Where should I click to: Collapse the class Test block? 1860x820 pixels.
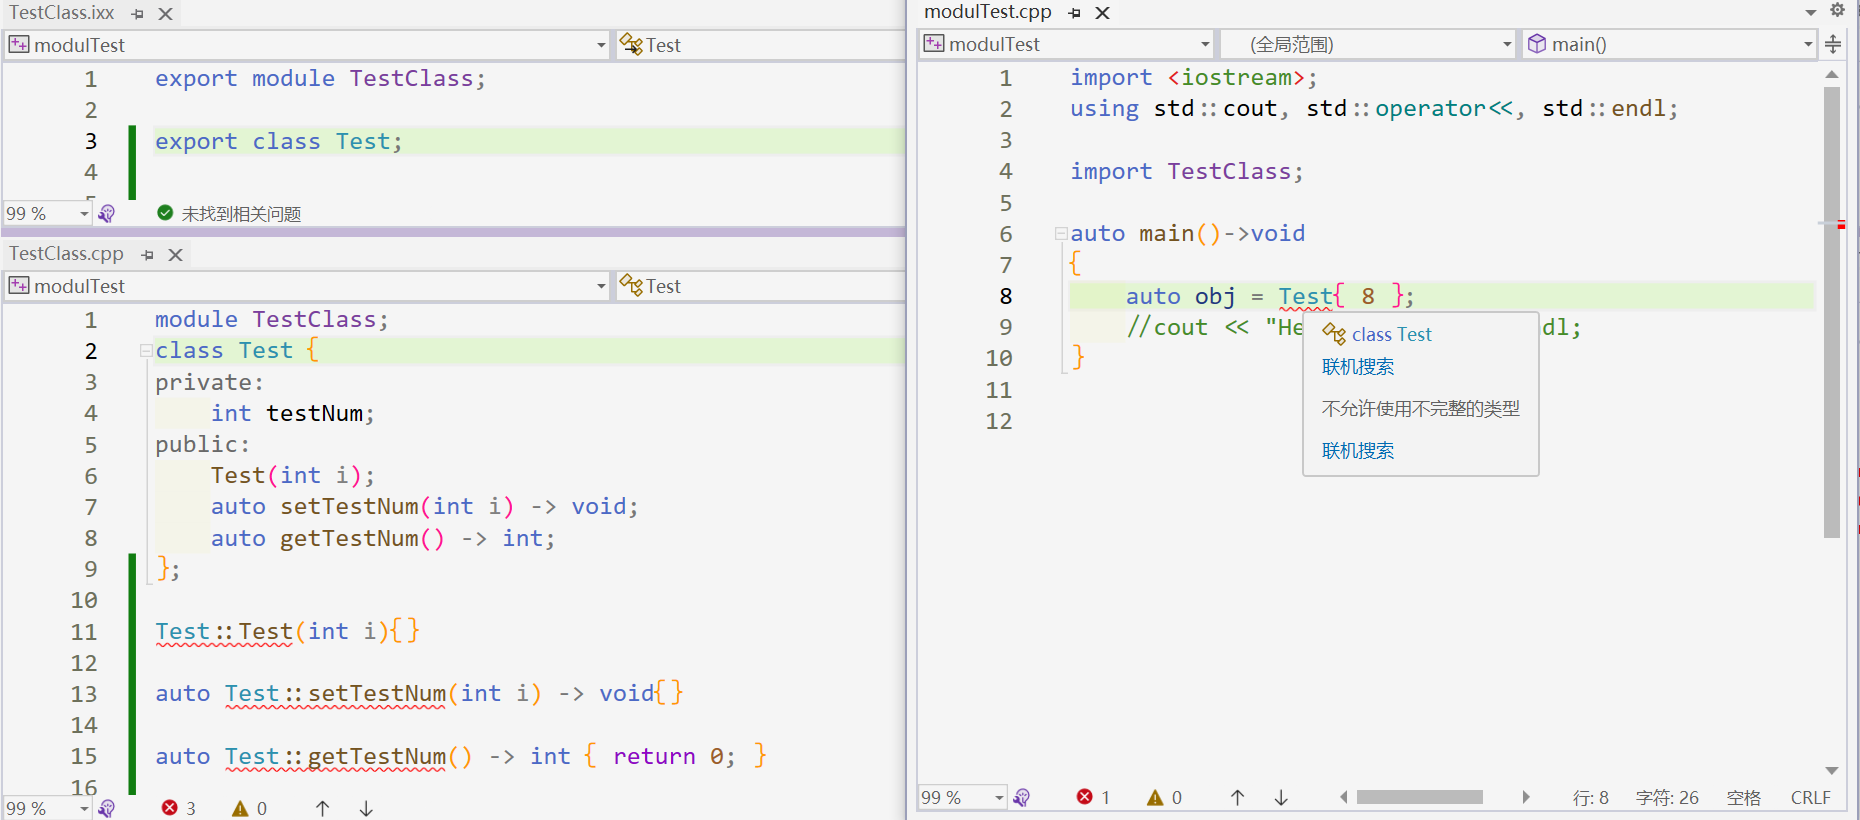click(146, 351)
